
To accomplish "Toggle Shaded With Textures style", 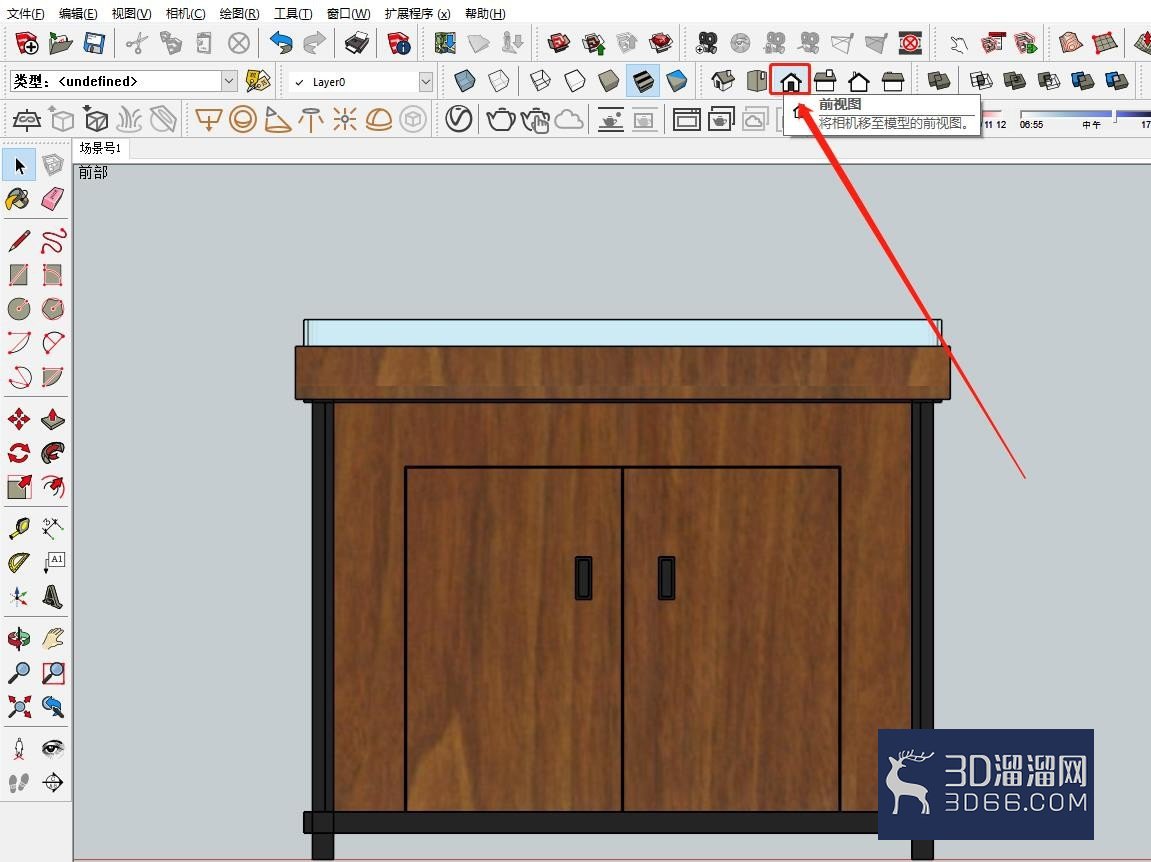I will click(x=642, y=80).
